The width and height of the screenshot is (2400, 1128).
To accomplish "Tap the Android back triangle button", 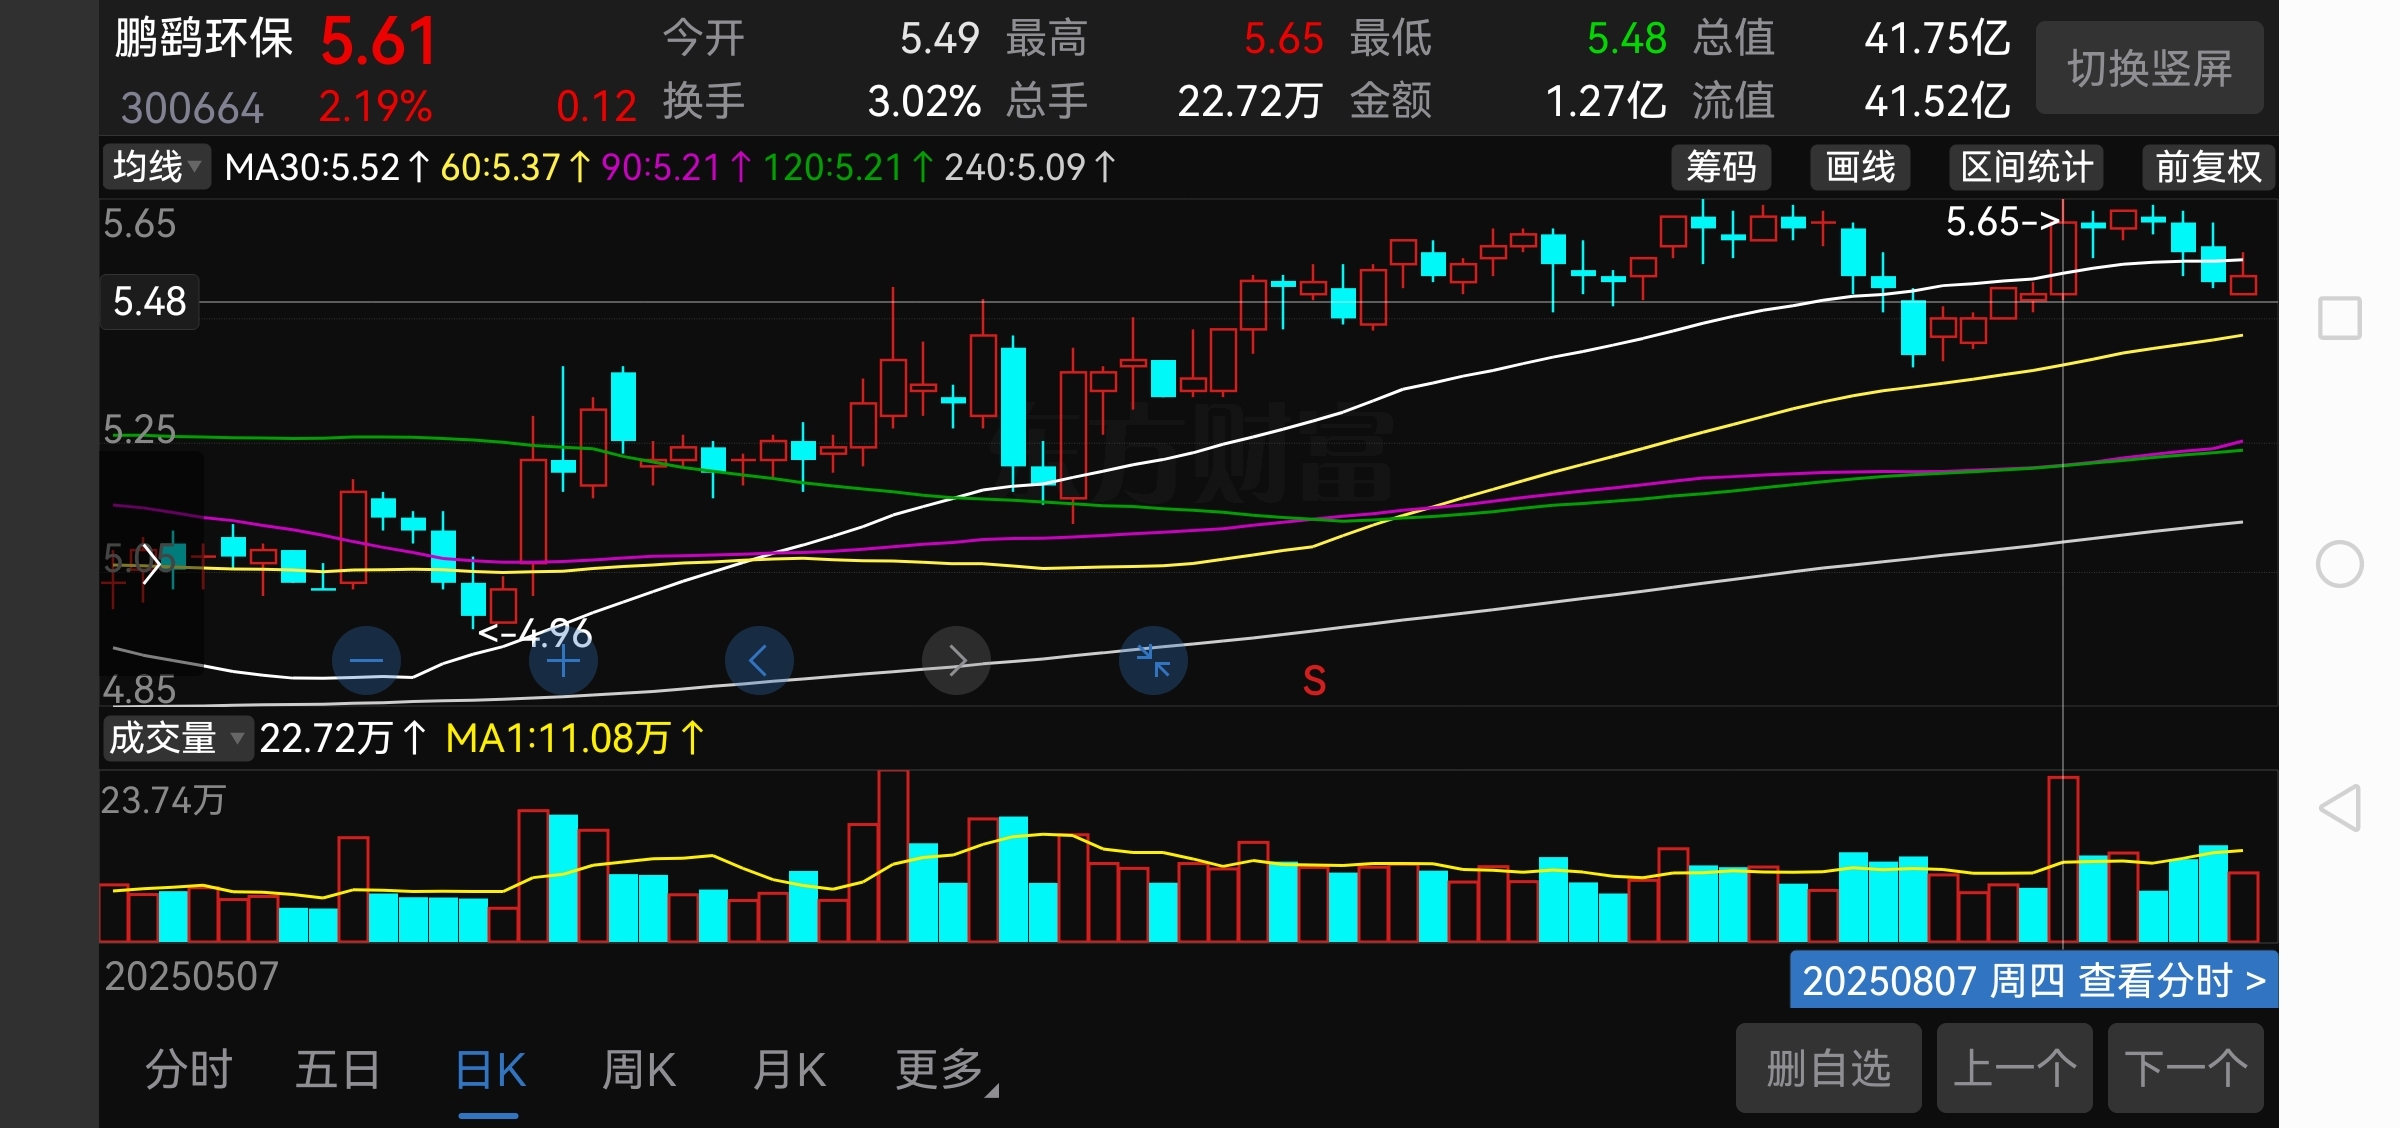I will pyautogui.click(x=2339, y=808).
